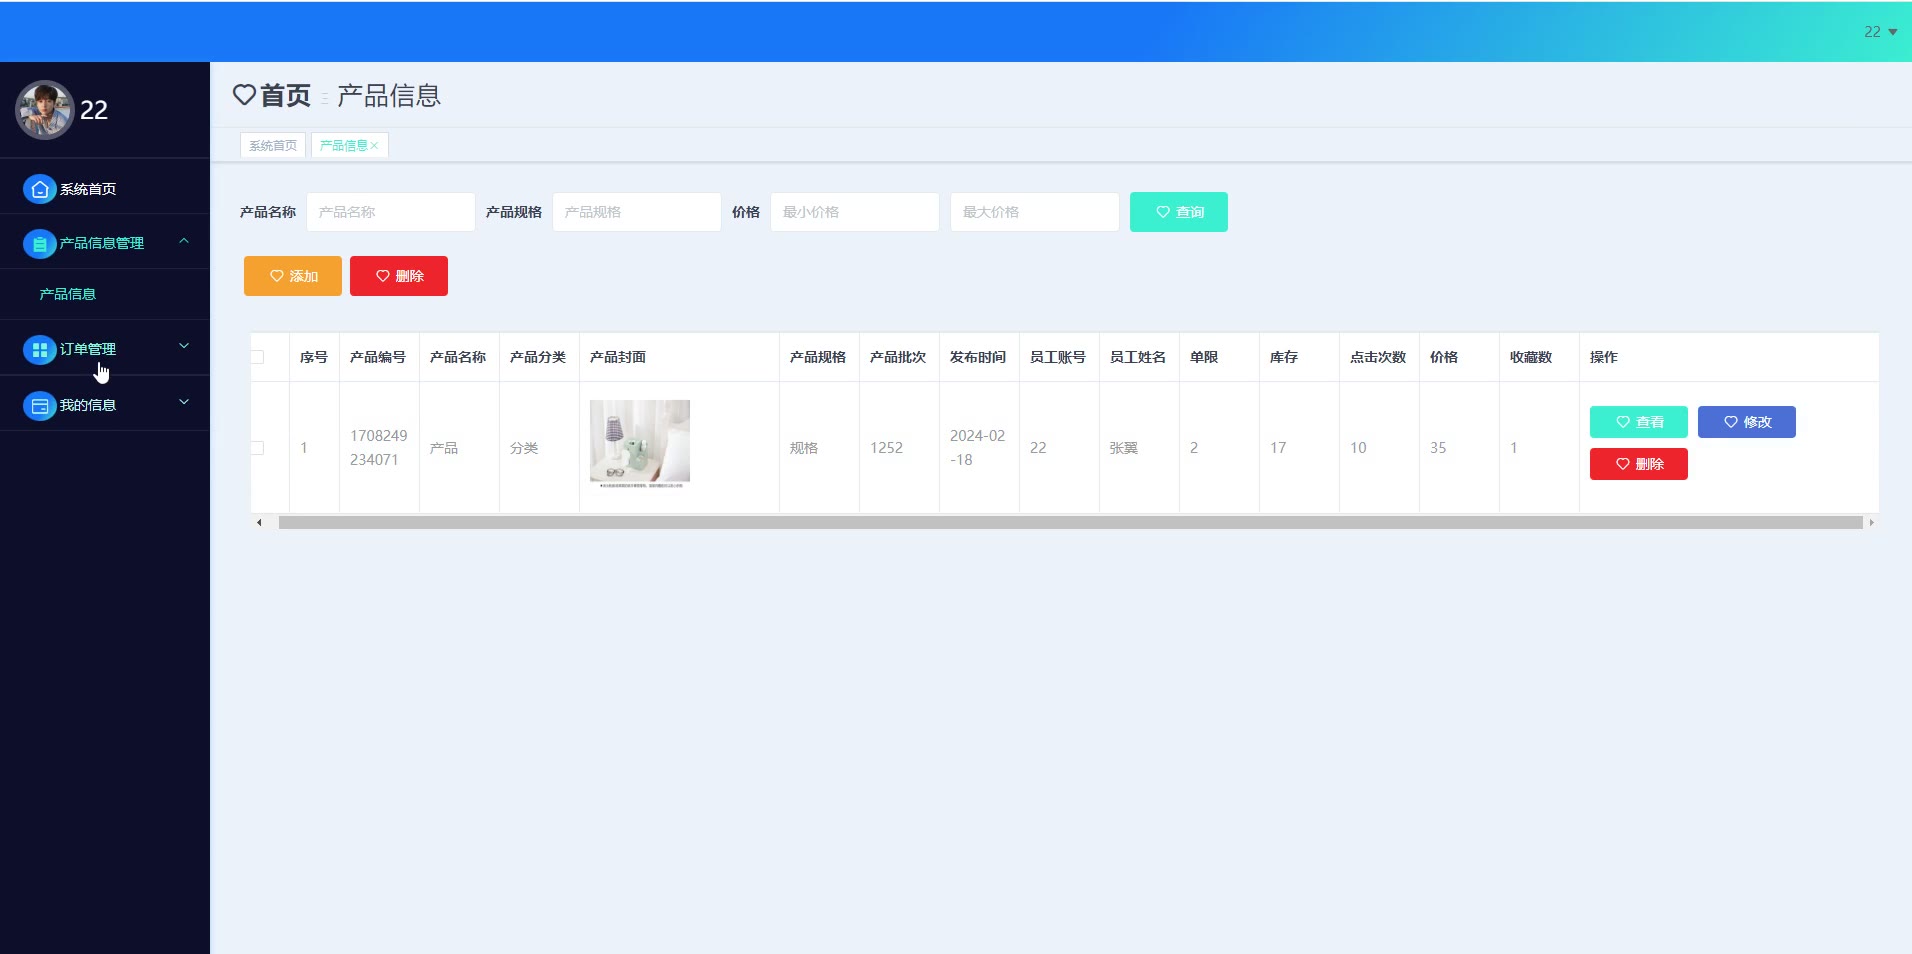Screen dimensions: 1912x954
Task: Click the system home sidebar icon
Action: click(x=39, y=189)
